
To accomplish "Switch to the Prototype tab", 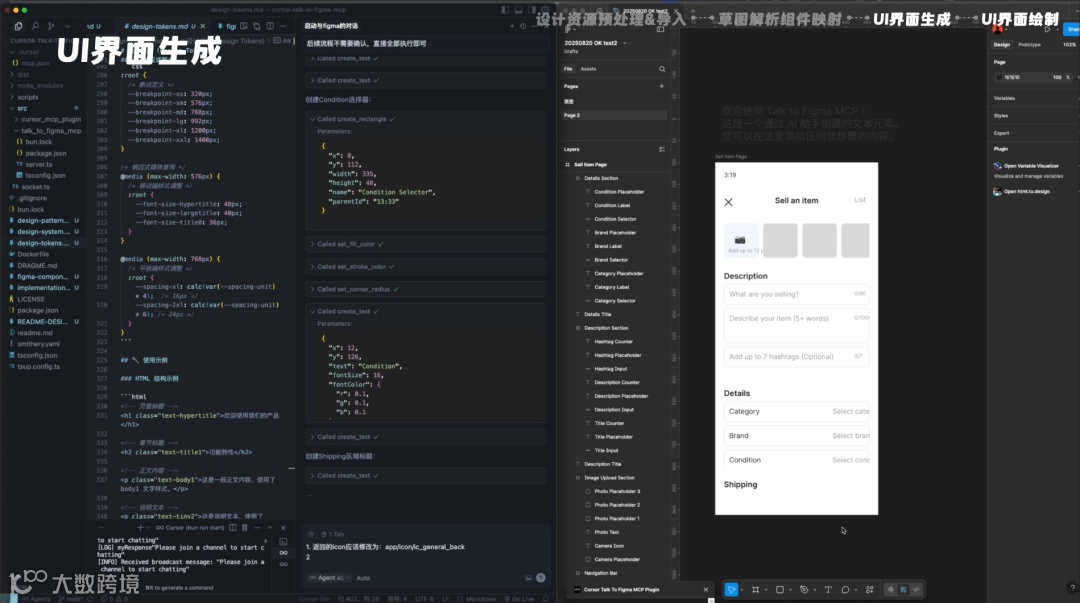I will (1028, 45).
